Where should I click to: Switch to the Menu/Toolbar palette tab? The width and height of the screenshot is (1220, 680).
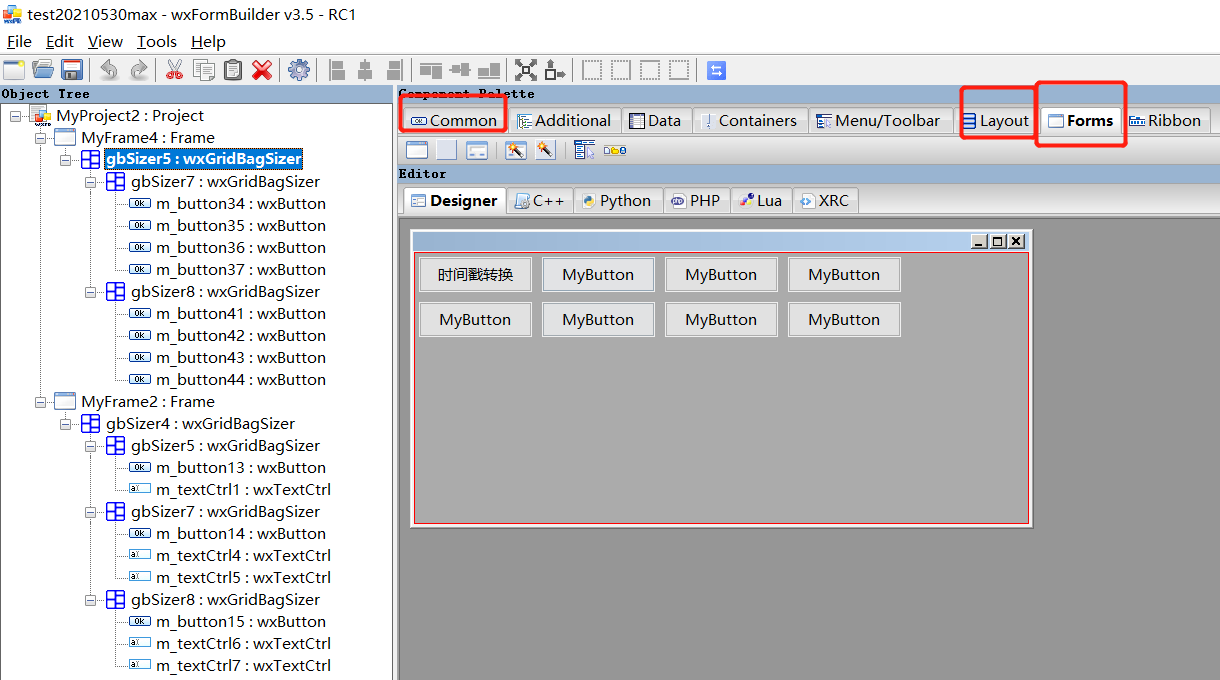(x=878, y=120)
